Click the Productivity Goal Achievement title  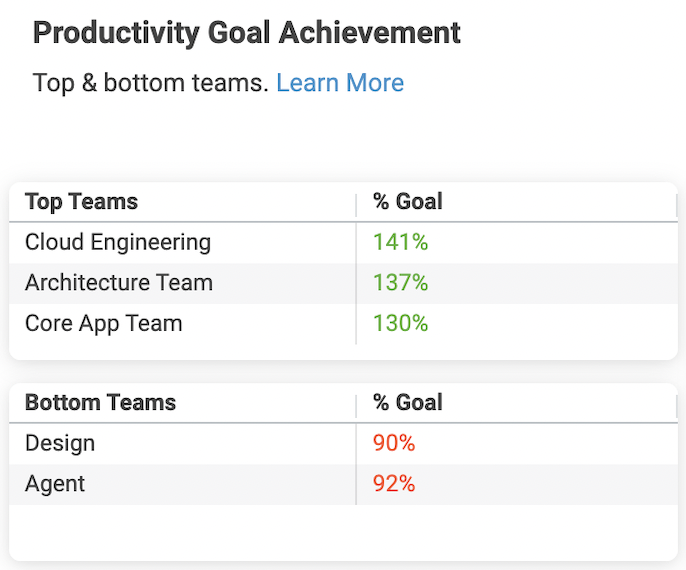(x=247, y=32)
